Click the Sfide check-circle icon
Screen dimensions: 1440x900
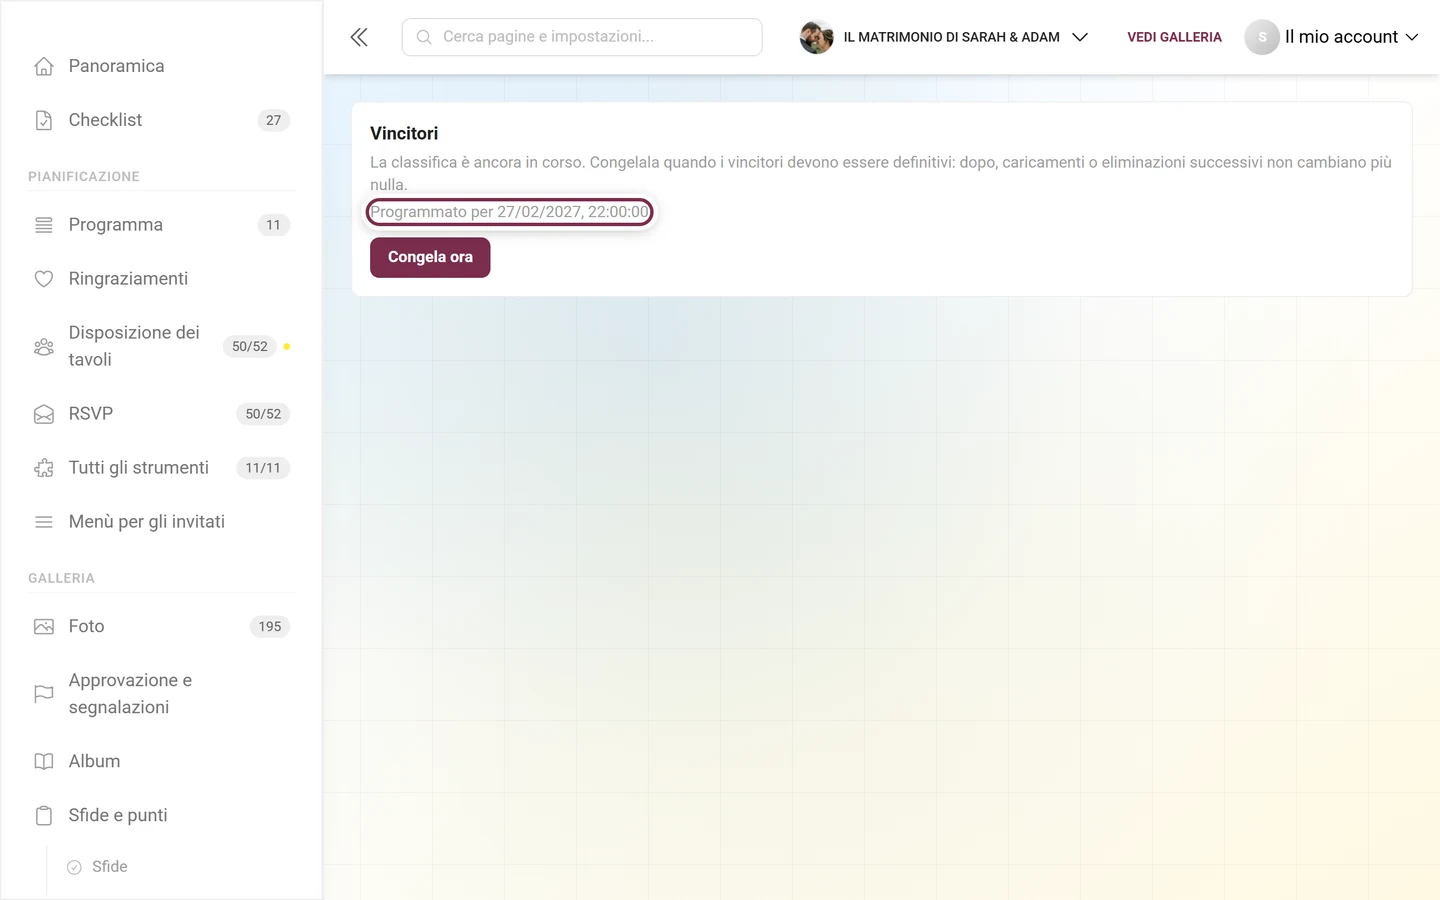(x=74, y=867)
